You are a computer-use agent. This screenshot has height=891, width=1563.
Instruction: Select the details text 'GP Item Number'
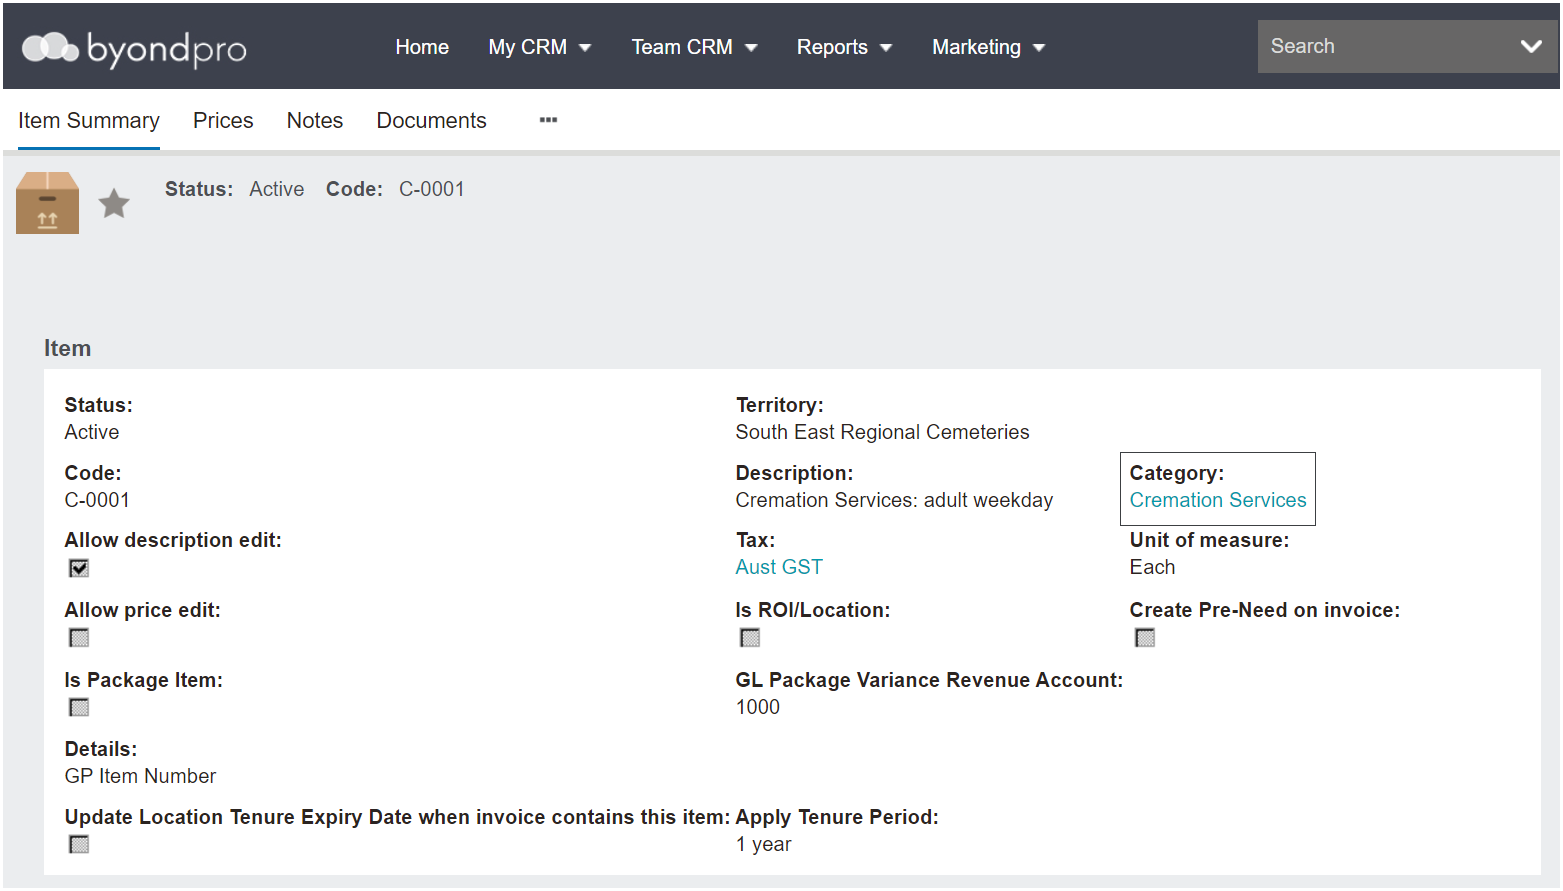[140, 776]
